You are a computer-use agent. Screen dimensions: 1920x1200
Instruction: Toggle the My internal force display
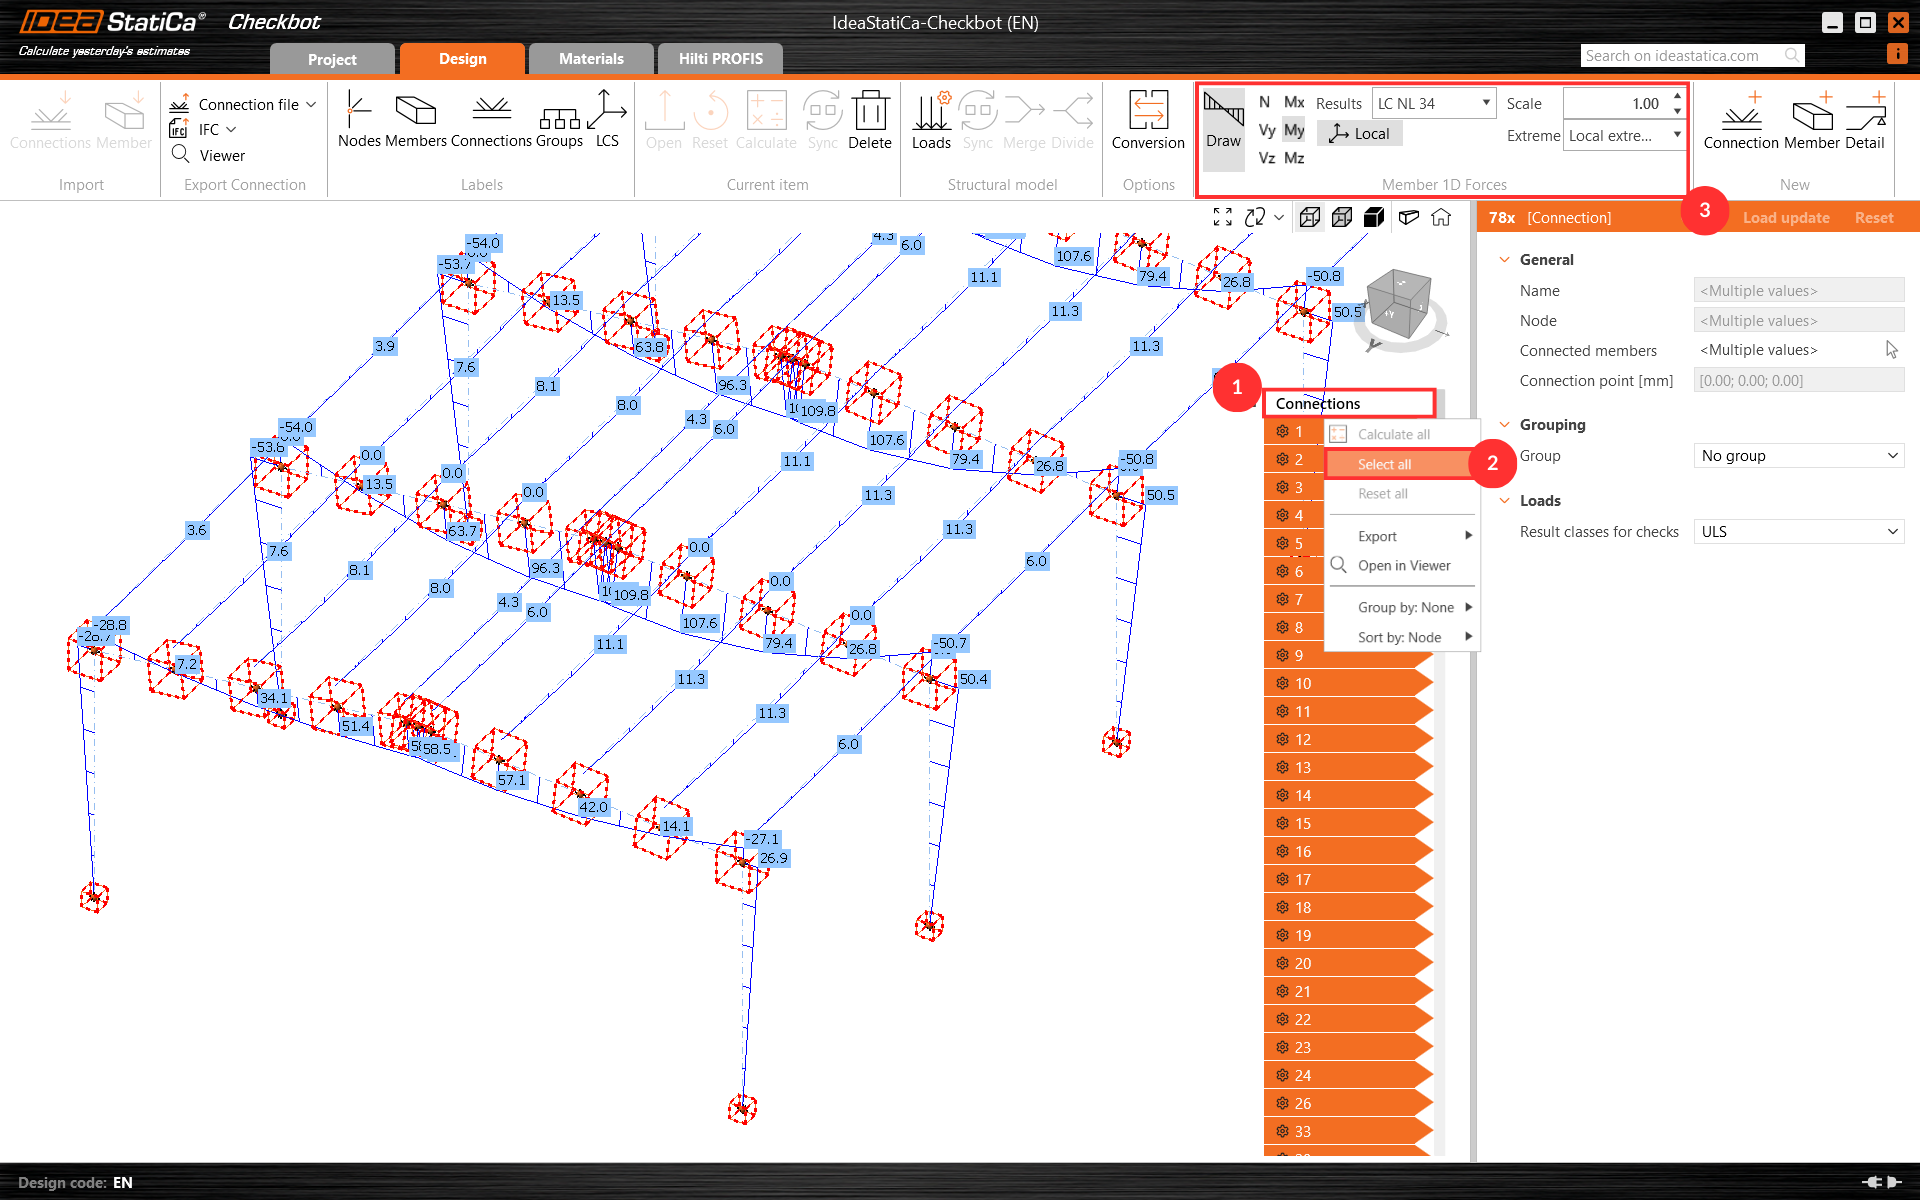coord(1294,129)
